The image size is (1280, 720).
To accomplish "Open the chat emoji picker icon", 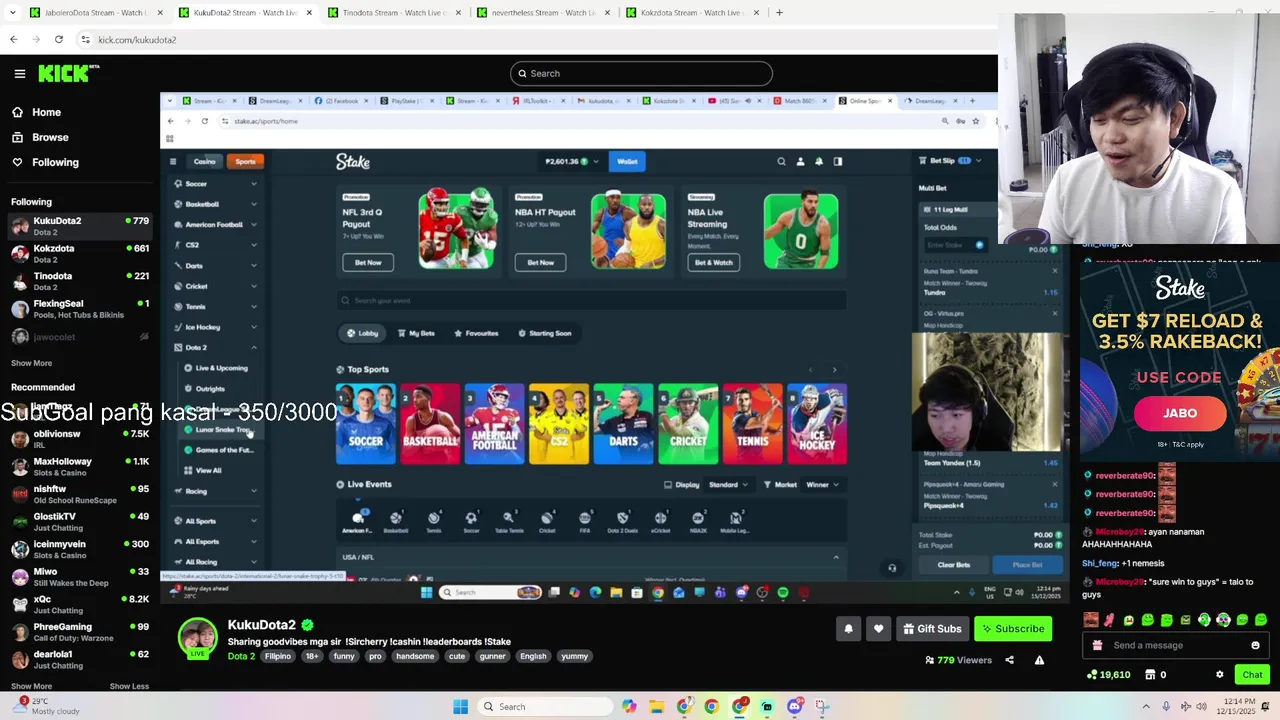I will tap(1255, 645).
